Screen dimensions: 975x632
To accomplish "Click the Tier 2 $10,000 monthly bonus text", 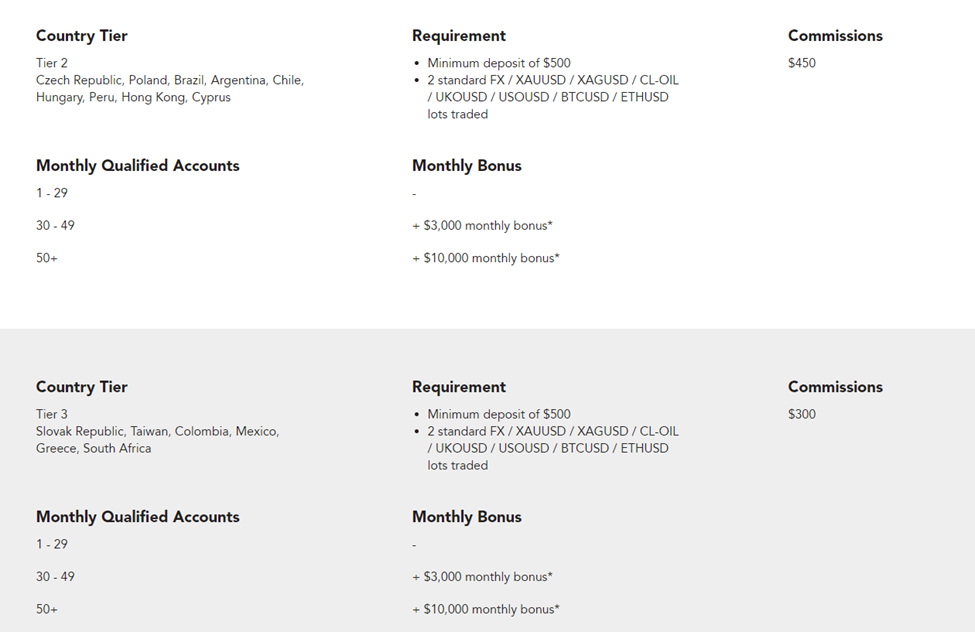I will pos(486,258).
